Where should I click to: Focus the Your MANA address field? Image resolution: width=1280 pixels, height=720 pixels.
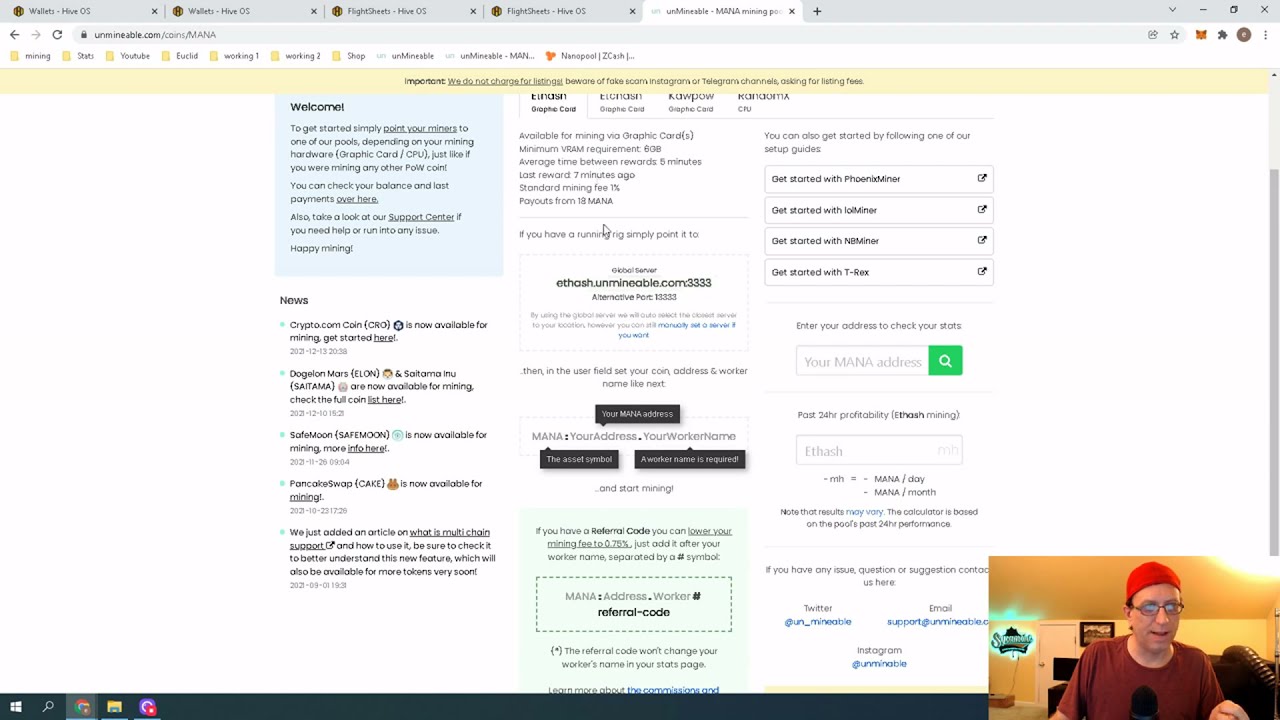click(x=862, y=361)
